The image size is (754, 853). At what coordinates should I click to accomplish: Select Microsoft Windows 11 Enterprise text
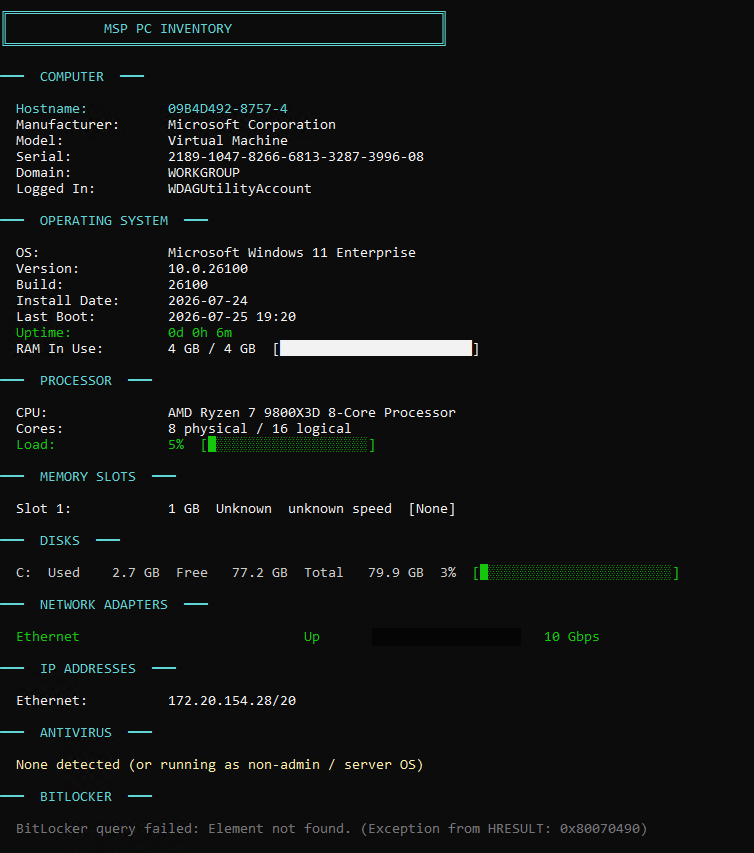(x=292, y=253)
